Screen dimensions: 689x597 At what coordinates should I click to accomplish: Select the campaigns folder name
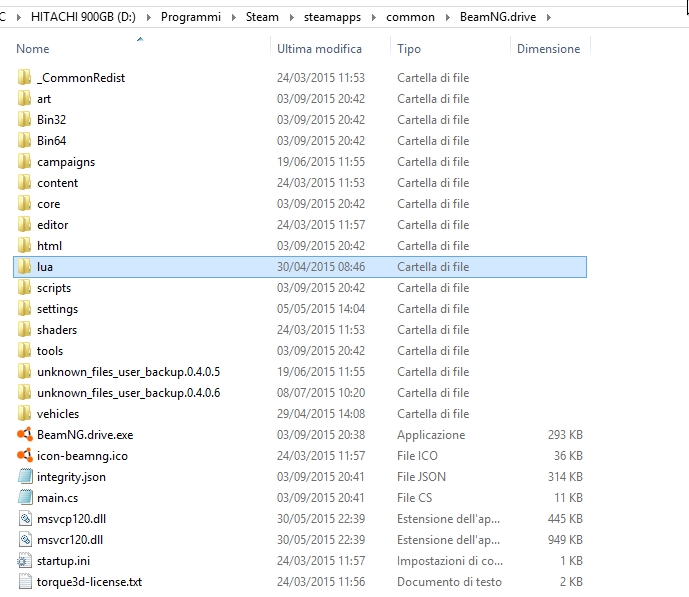(66, 162)
